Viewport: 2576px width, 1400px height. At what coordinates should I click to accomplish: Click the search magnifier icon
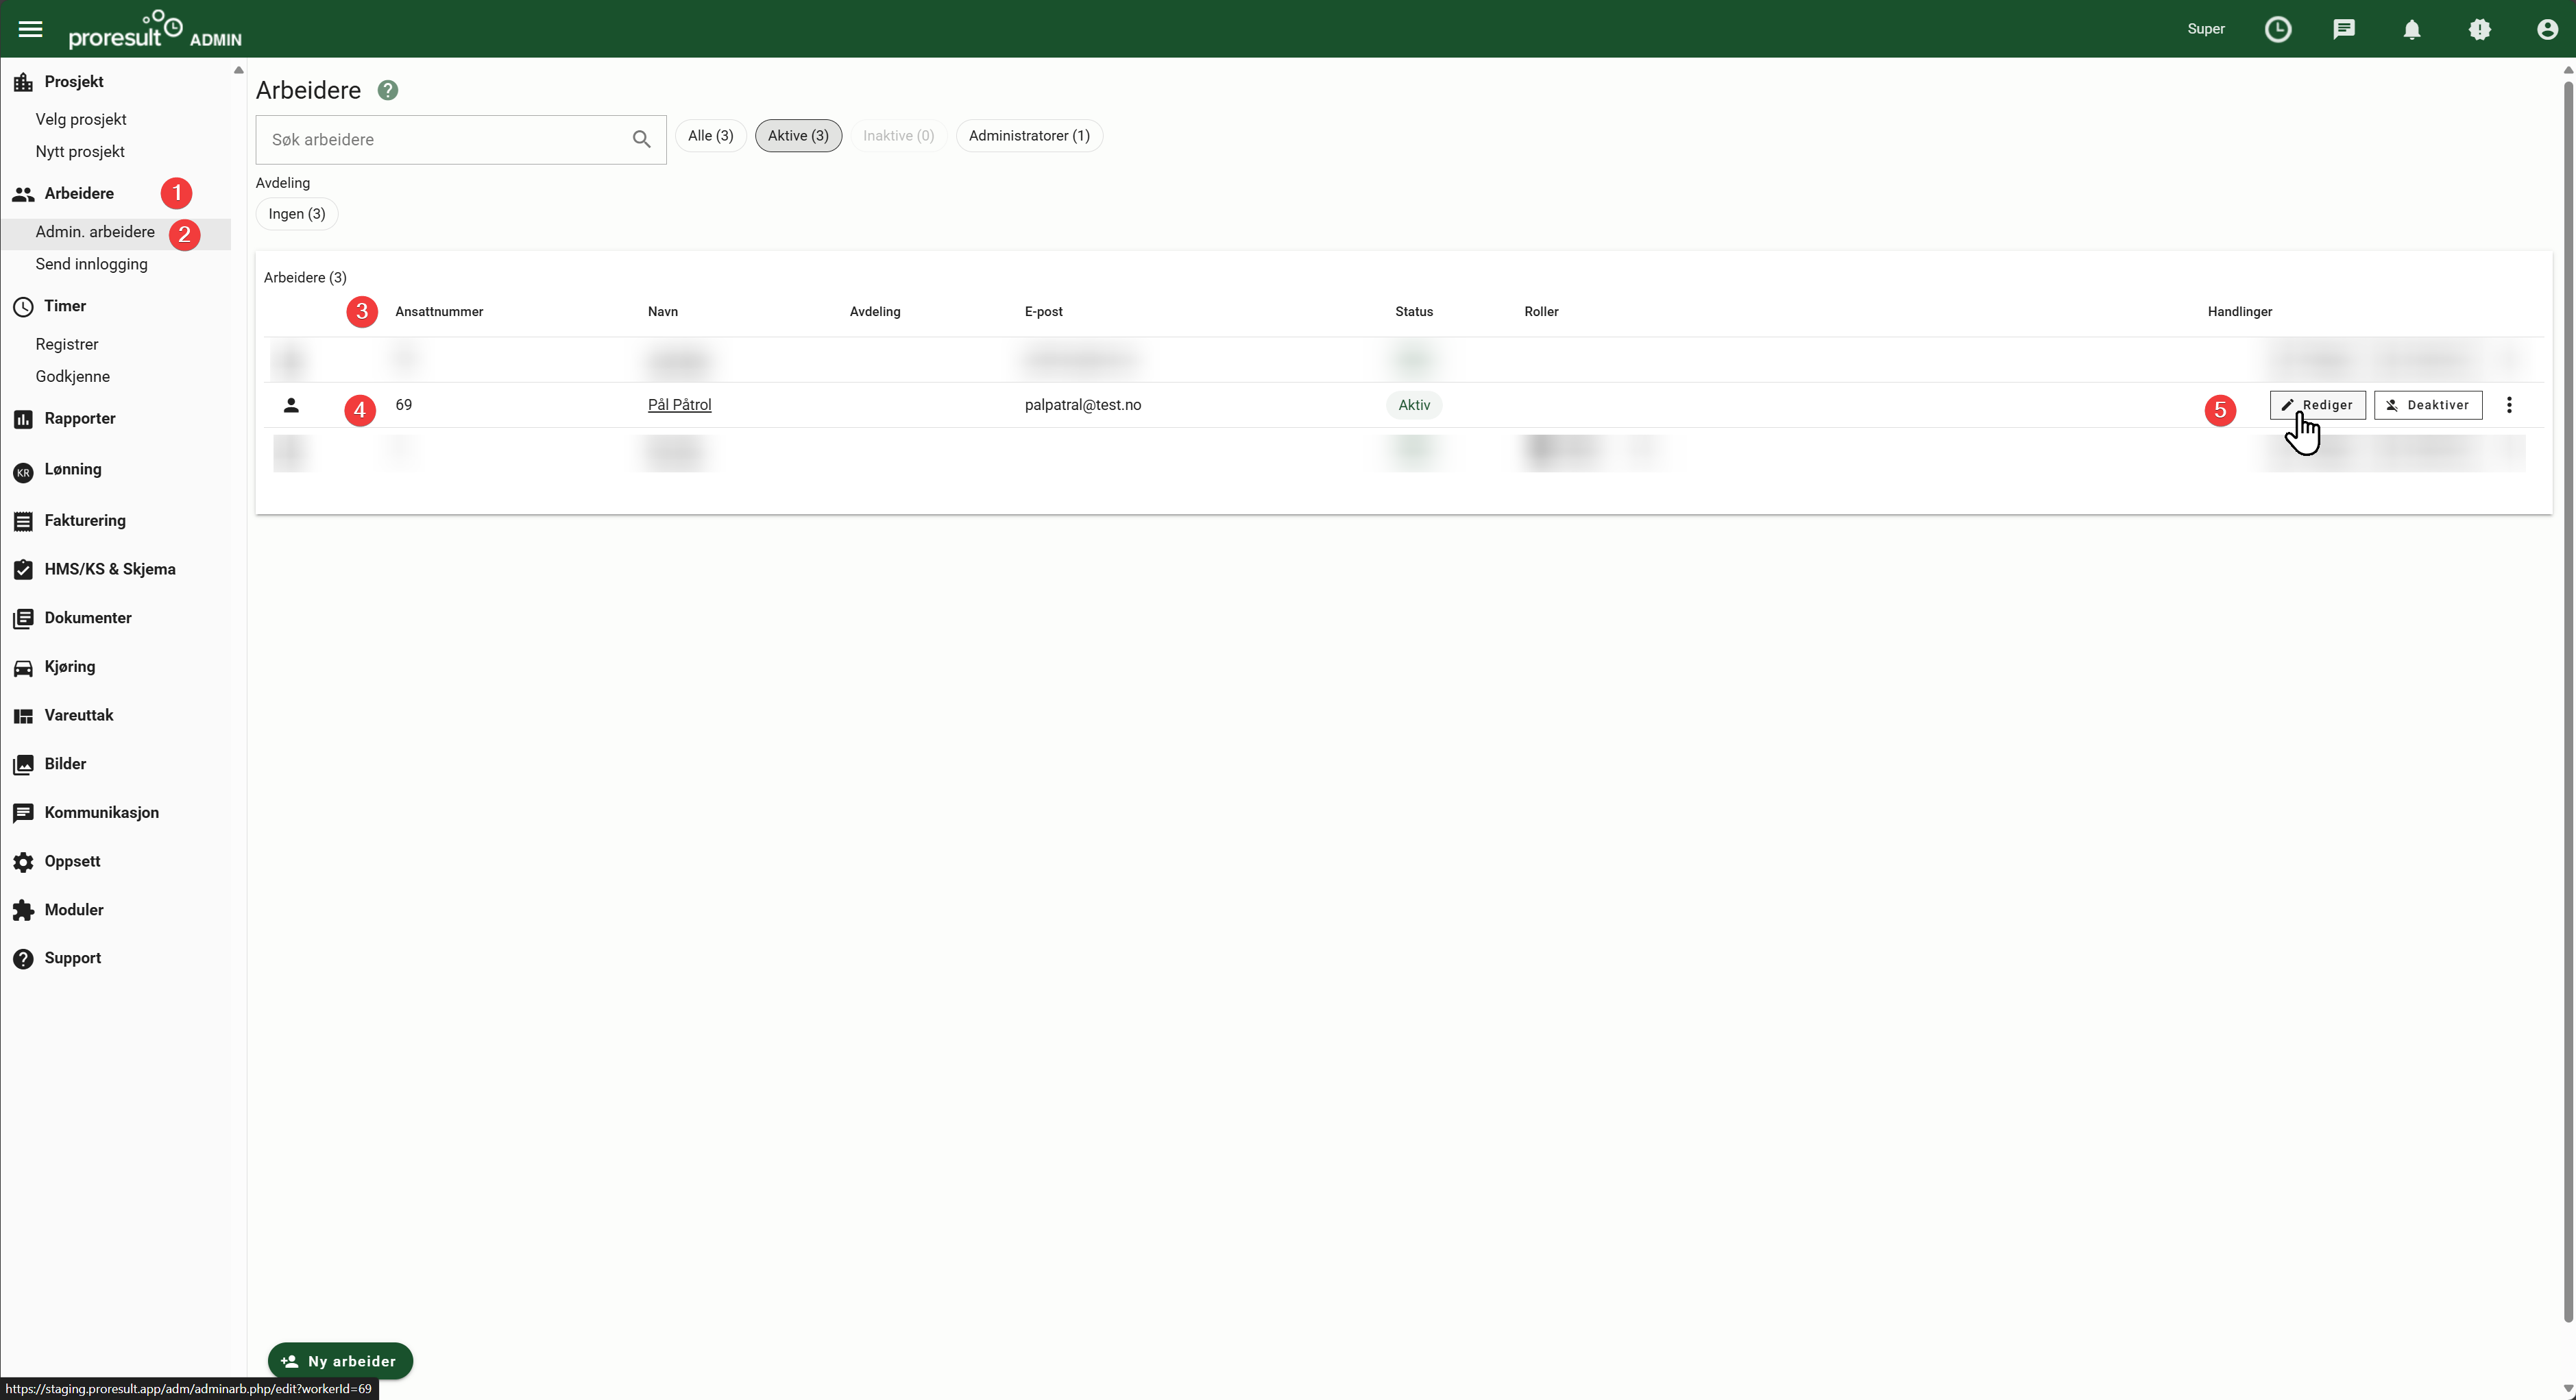(x=642, y=139)
